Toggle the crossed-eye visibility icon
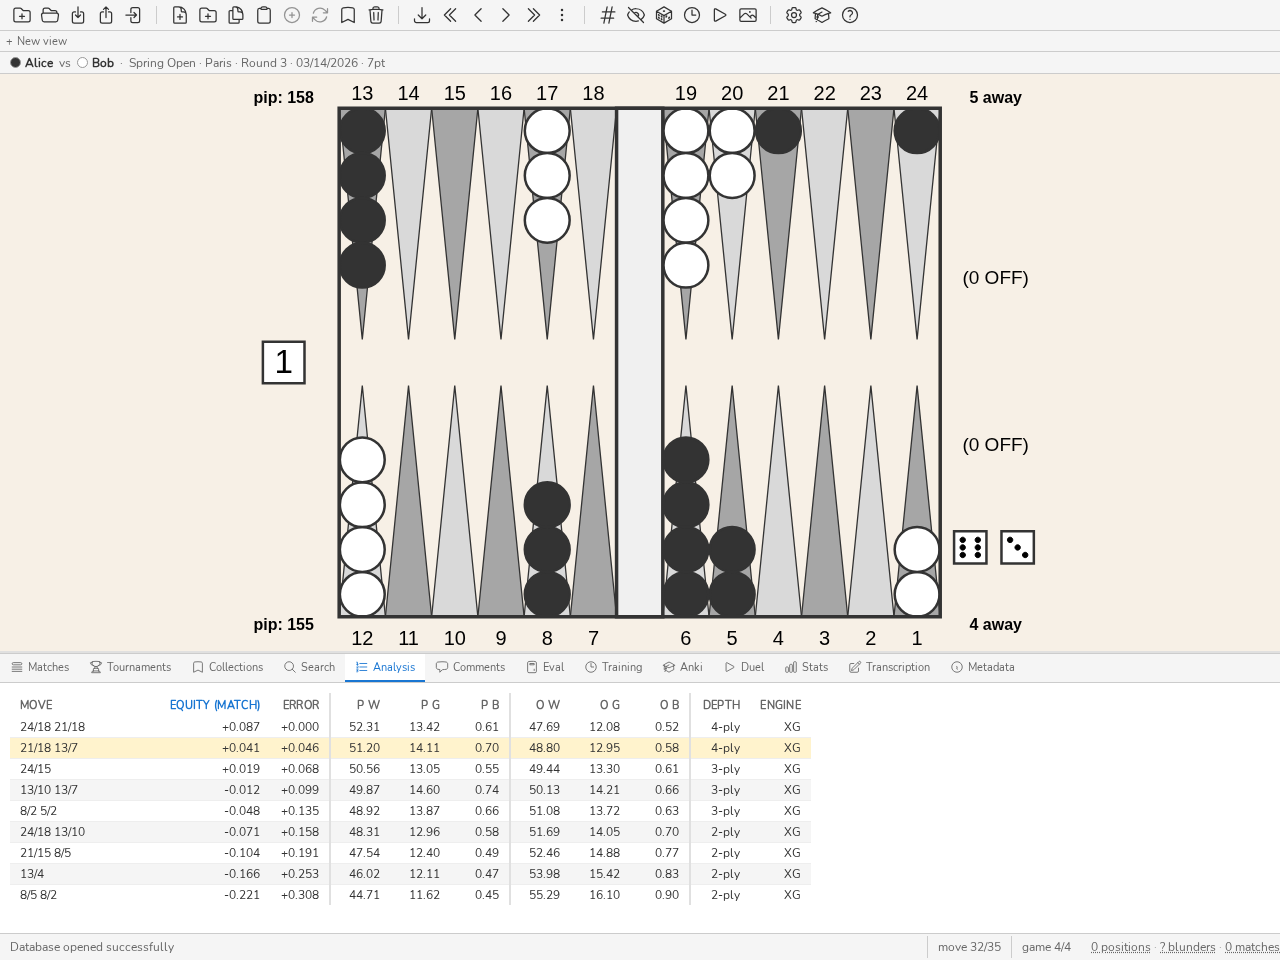This screenshot has width=1280, height=960. [636, 15]
